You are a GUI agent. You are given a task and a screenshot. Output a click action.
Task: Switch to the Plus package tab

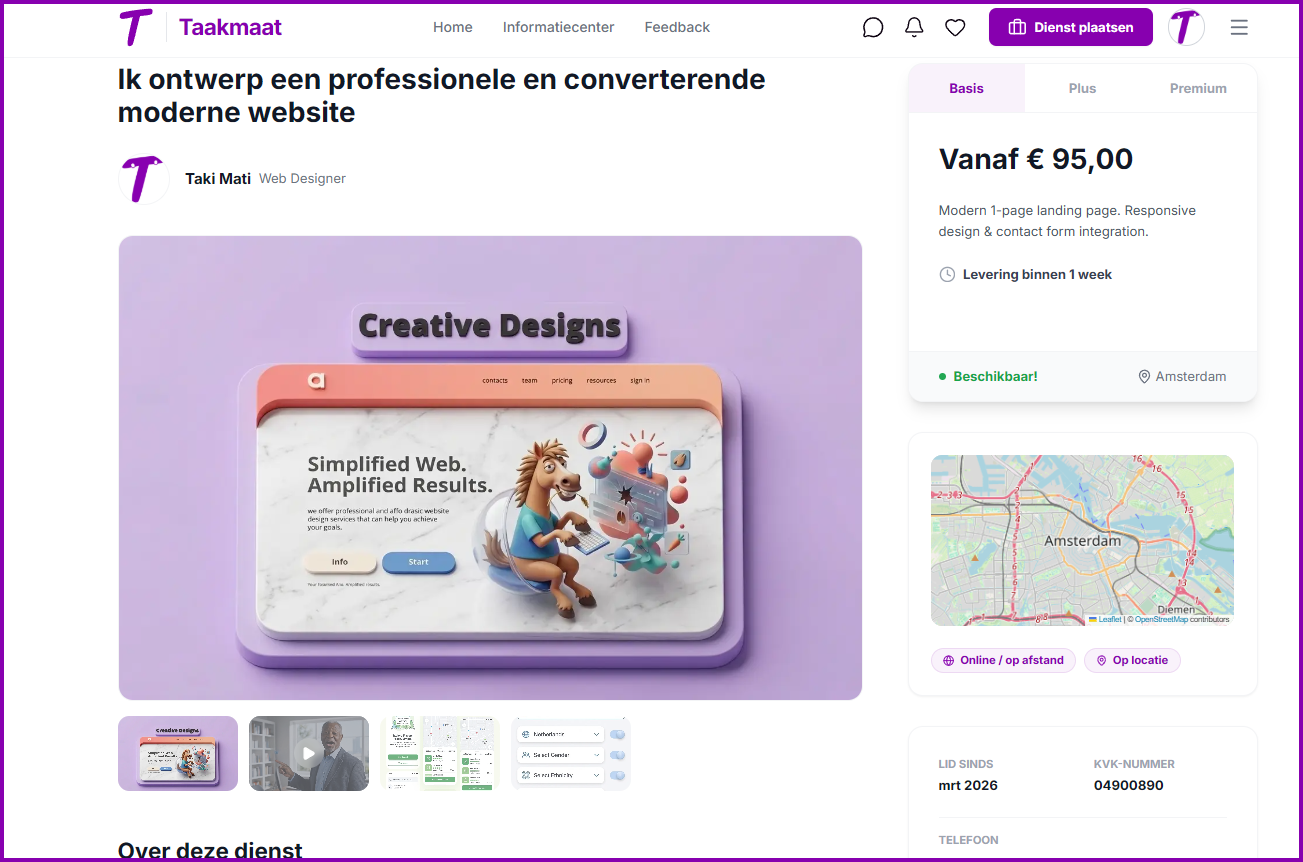1082,88
